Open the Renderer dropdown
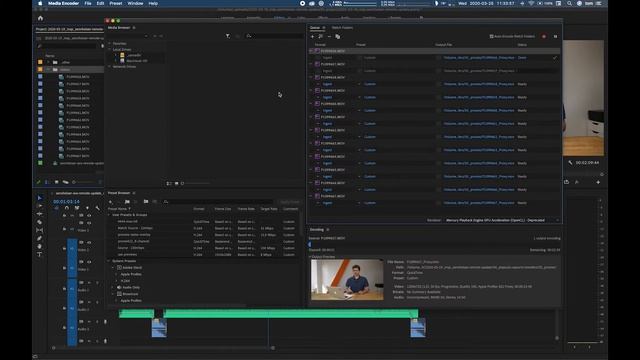Viewport: 640px width, 360px height. (x=501, y=220)
